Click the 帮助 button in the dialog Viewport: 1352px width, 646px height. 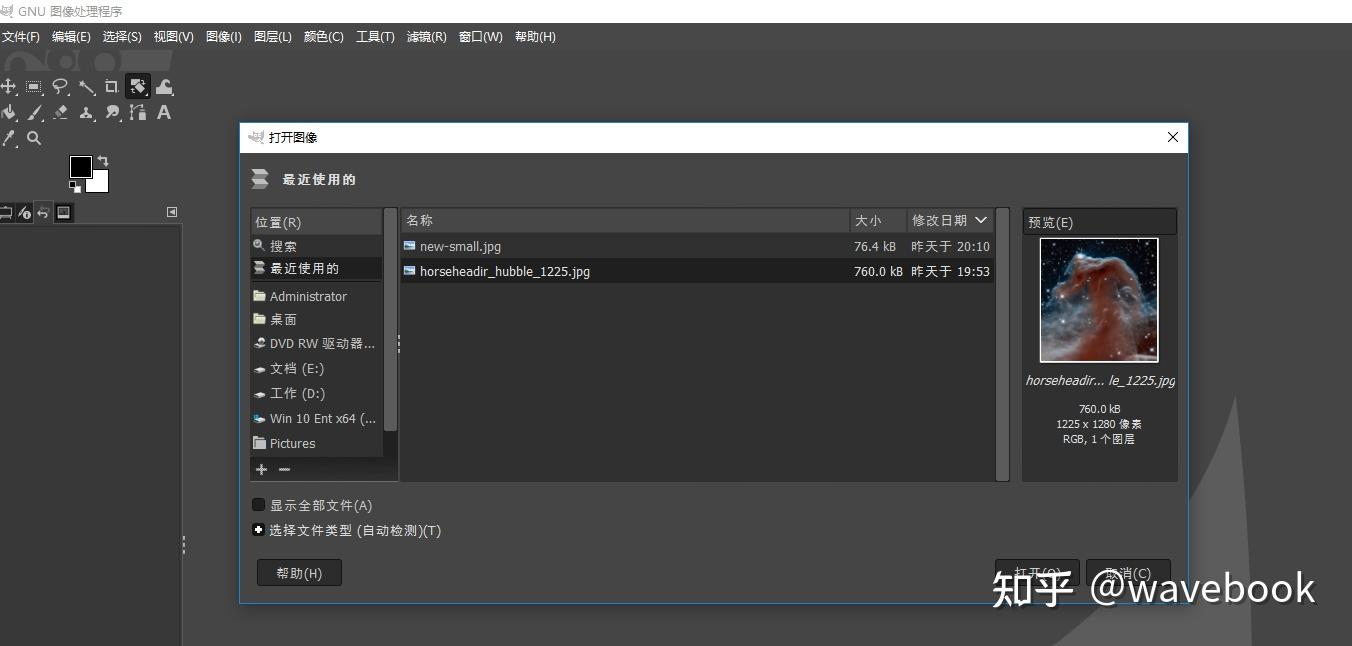298,572
